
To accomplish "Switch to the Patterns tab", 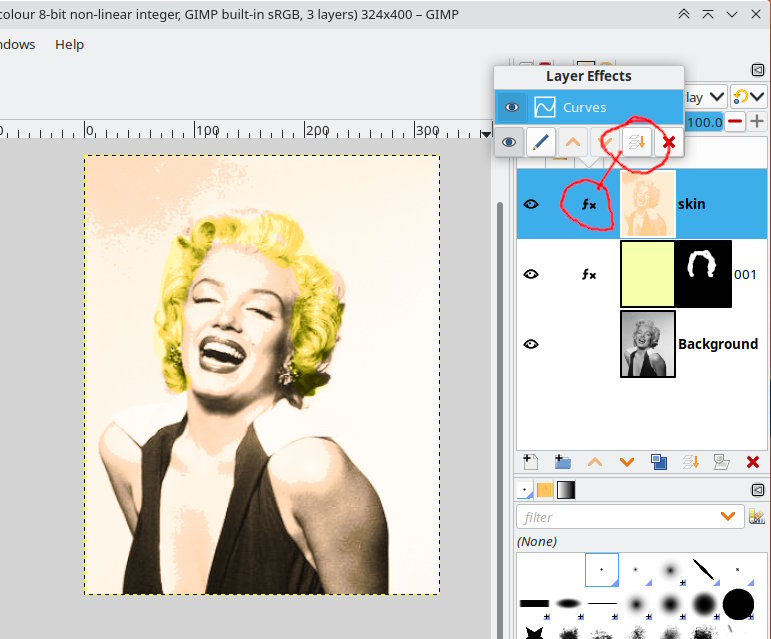I will pos(545,490).
